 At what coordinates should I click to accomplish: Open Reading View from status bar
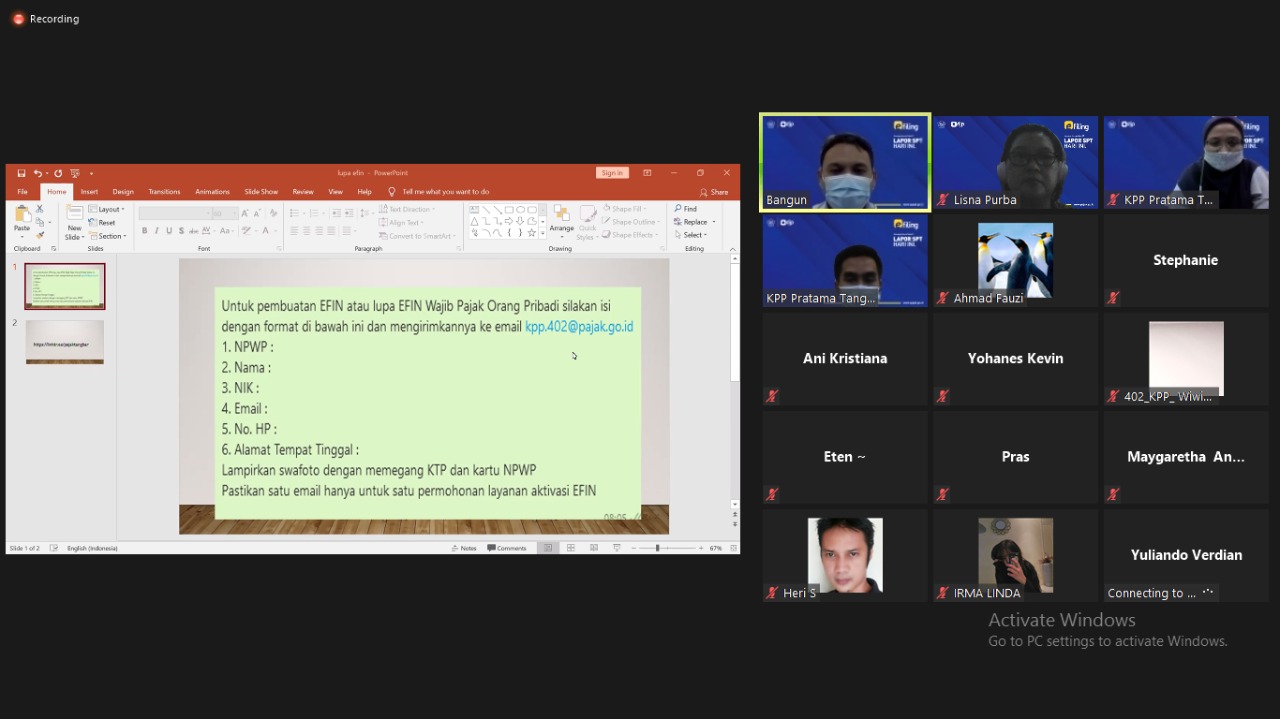tap(594, 548)
